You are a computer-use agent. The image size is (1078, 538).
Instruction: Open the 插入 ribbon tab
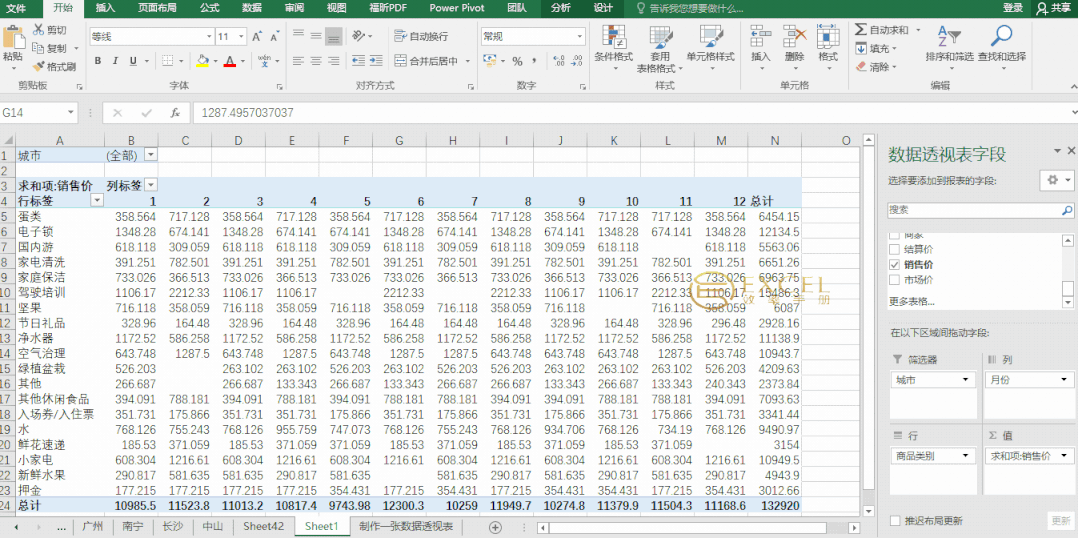105,8
